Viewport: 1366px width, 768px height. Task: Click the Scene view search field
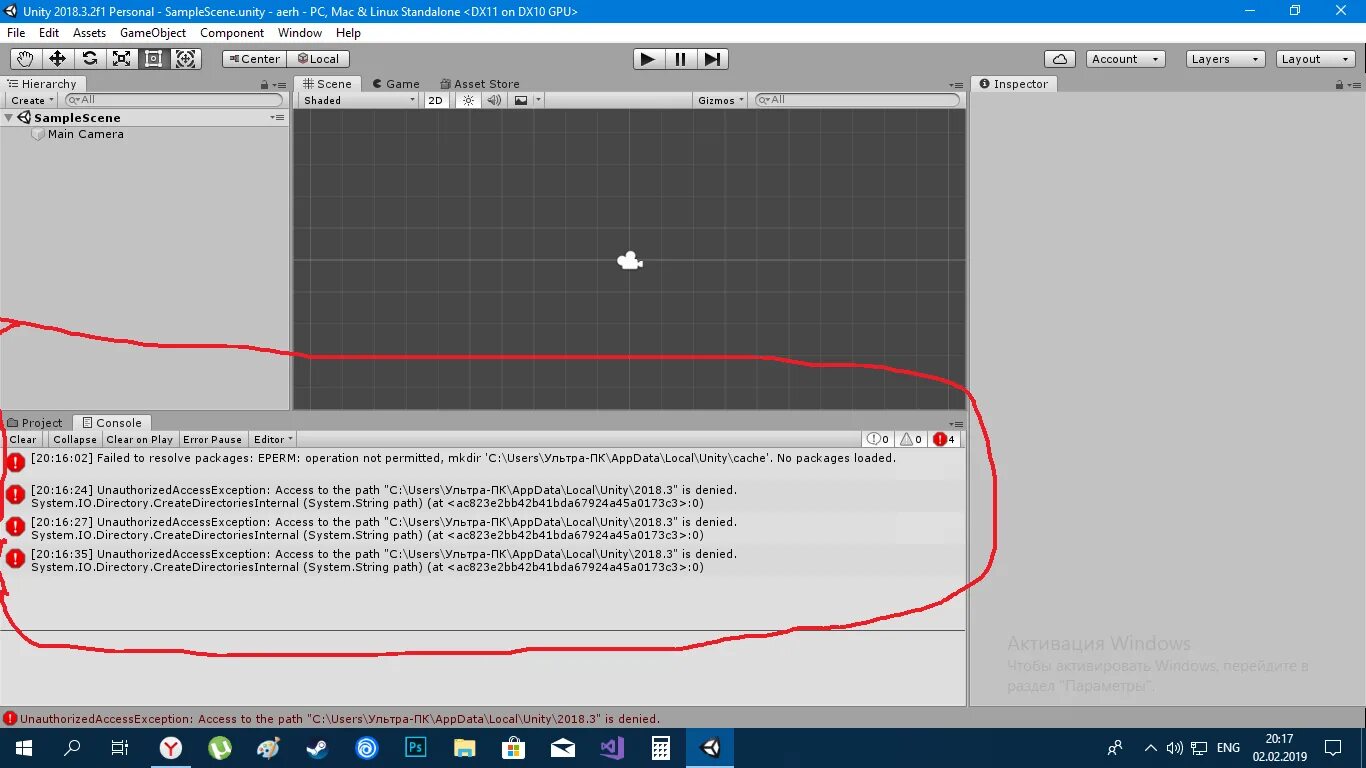click(x=857, y=100)
